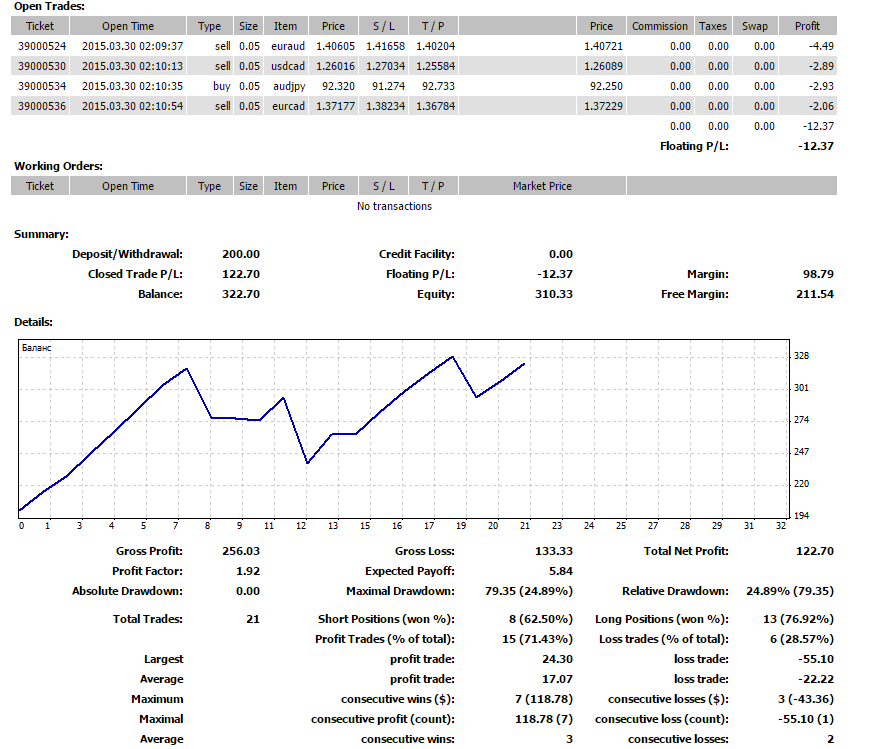Click the Gross Loss value 133.33
This screenshot has width=894, height=749.
(x=554, y=551)
